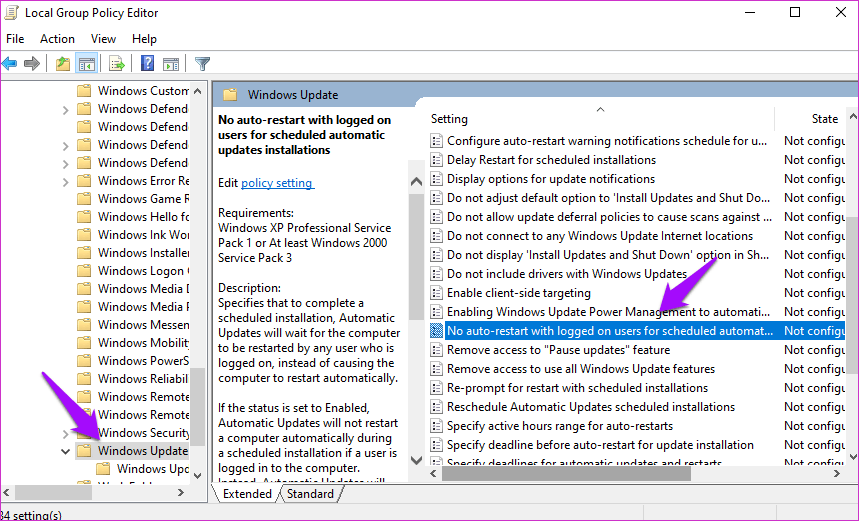
Task: Select 'Specify deadline before auto-restart for update installation'
Action: [600, 445]
